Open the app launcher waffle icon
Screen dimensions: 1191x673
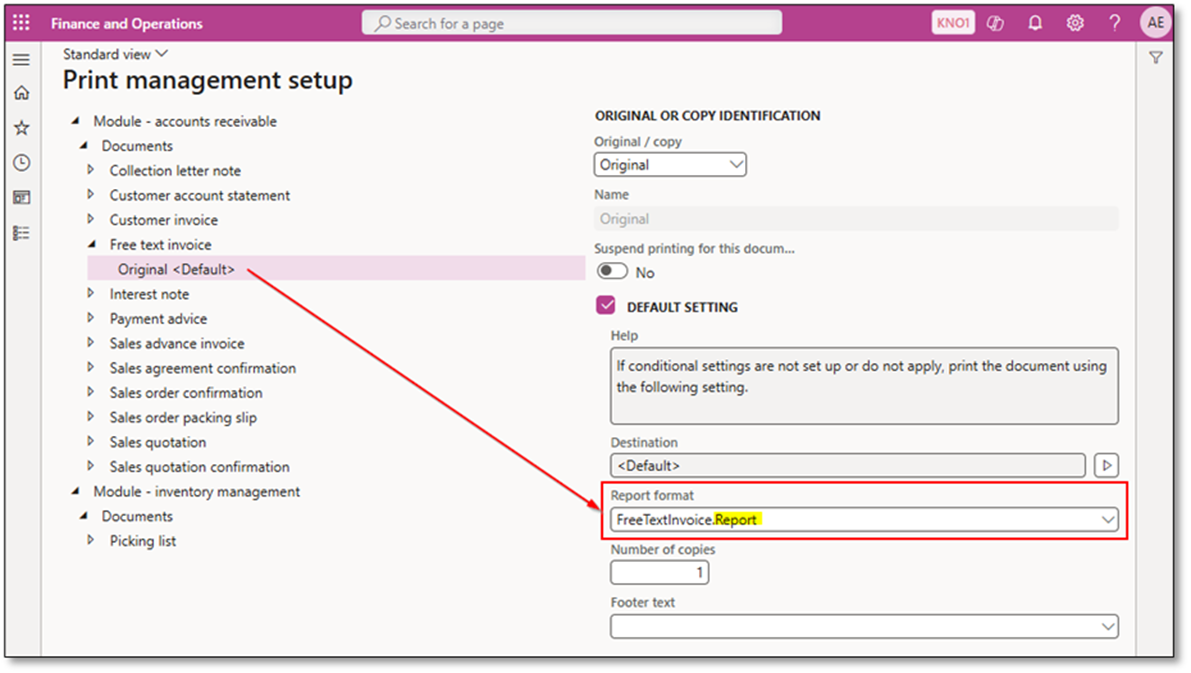click(x=21, y=23)
